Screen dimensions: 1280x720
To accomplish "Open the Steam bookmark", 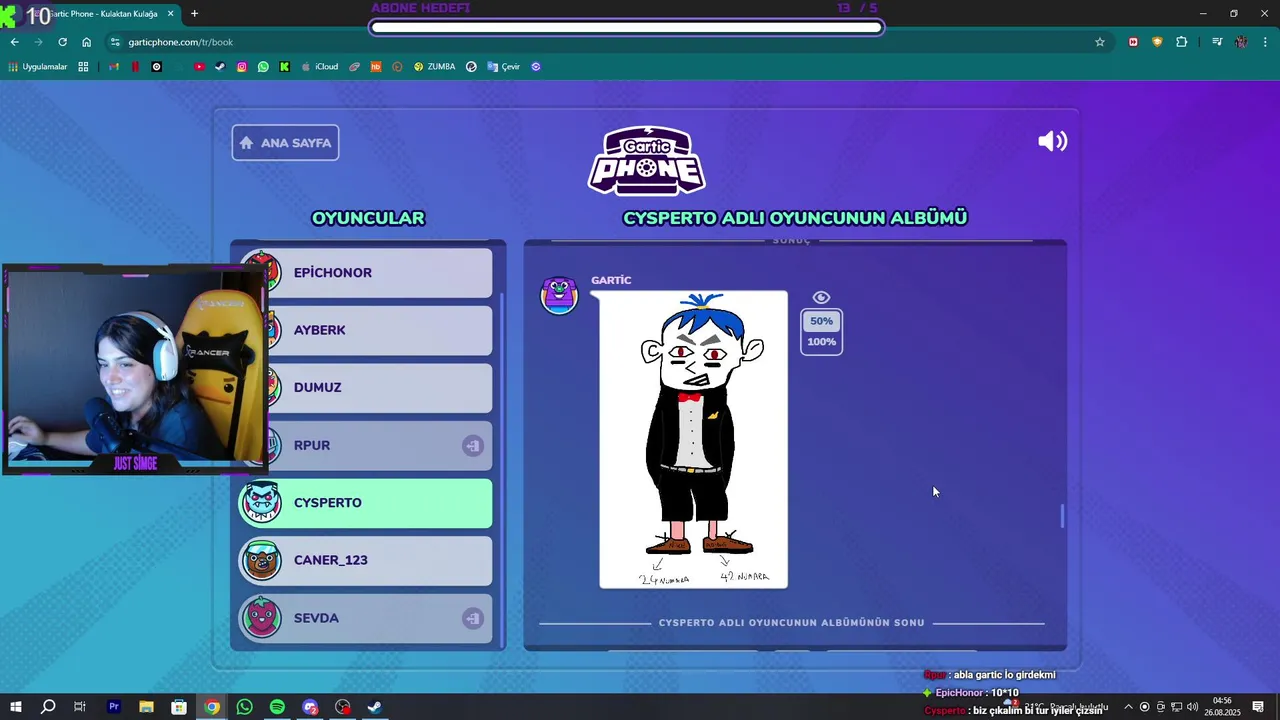I will coord(220,67).
